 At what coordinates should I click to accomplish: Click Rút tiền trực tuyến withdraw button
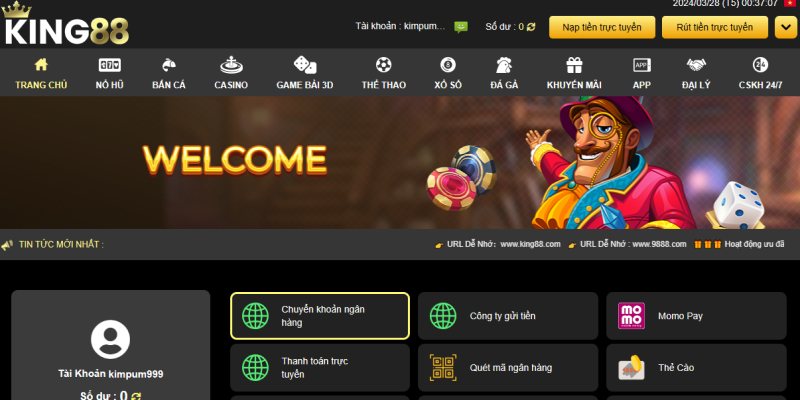[715, 27]
